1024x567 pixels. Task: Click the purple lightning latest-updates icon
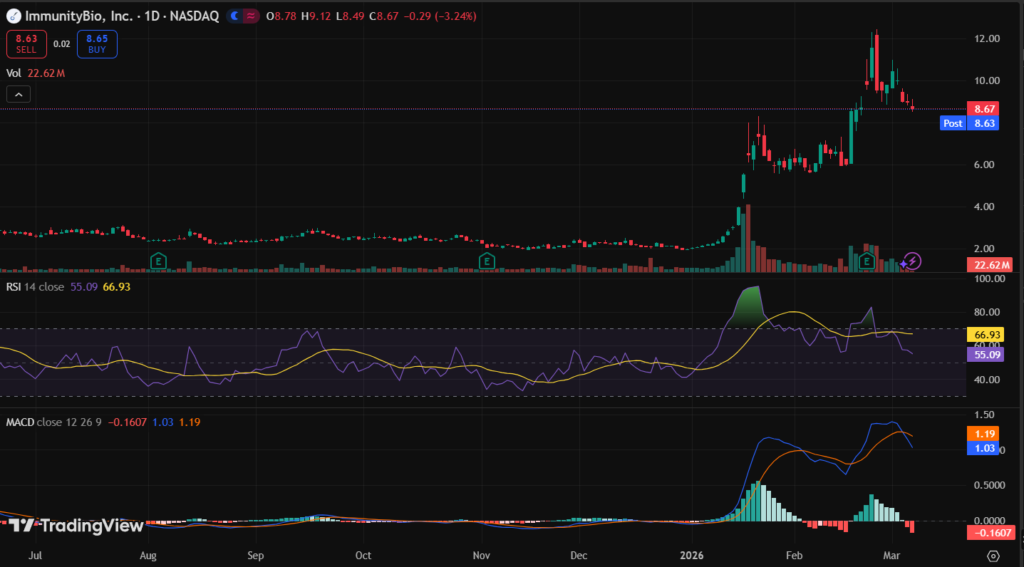[x=913, y=261]
